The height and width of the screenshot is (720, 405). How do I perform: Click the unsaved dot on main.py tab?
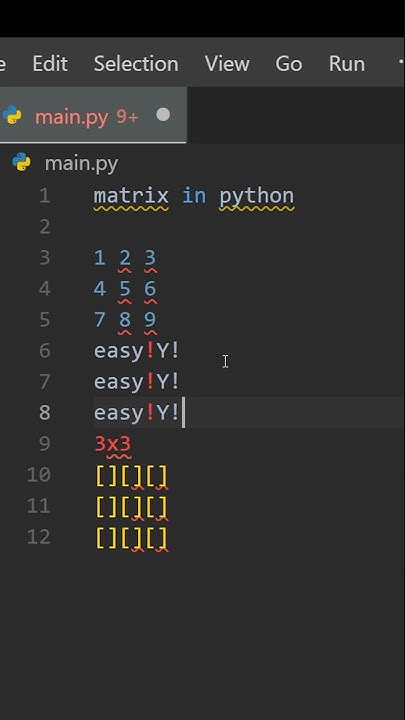[x=163, y=115]
